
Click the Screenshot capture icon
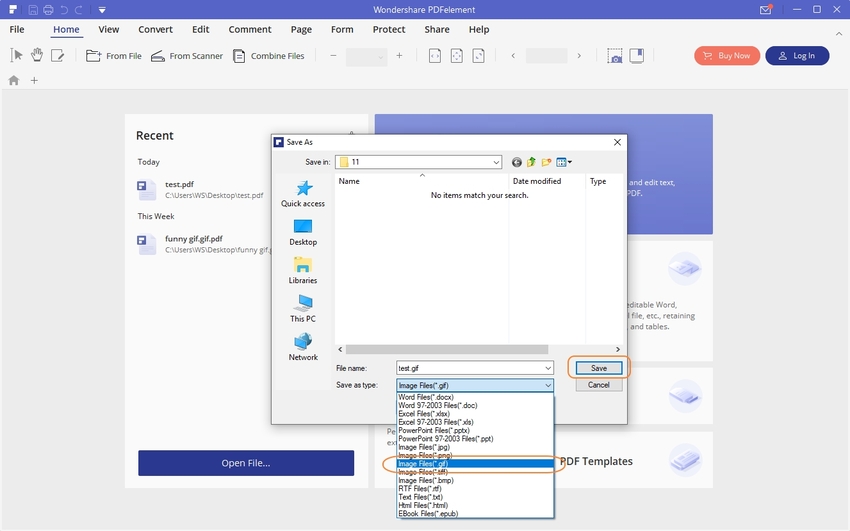click(x=615, y=56)
